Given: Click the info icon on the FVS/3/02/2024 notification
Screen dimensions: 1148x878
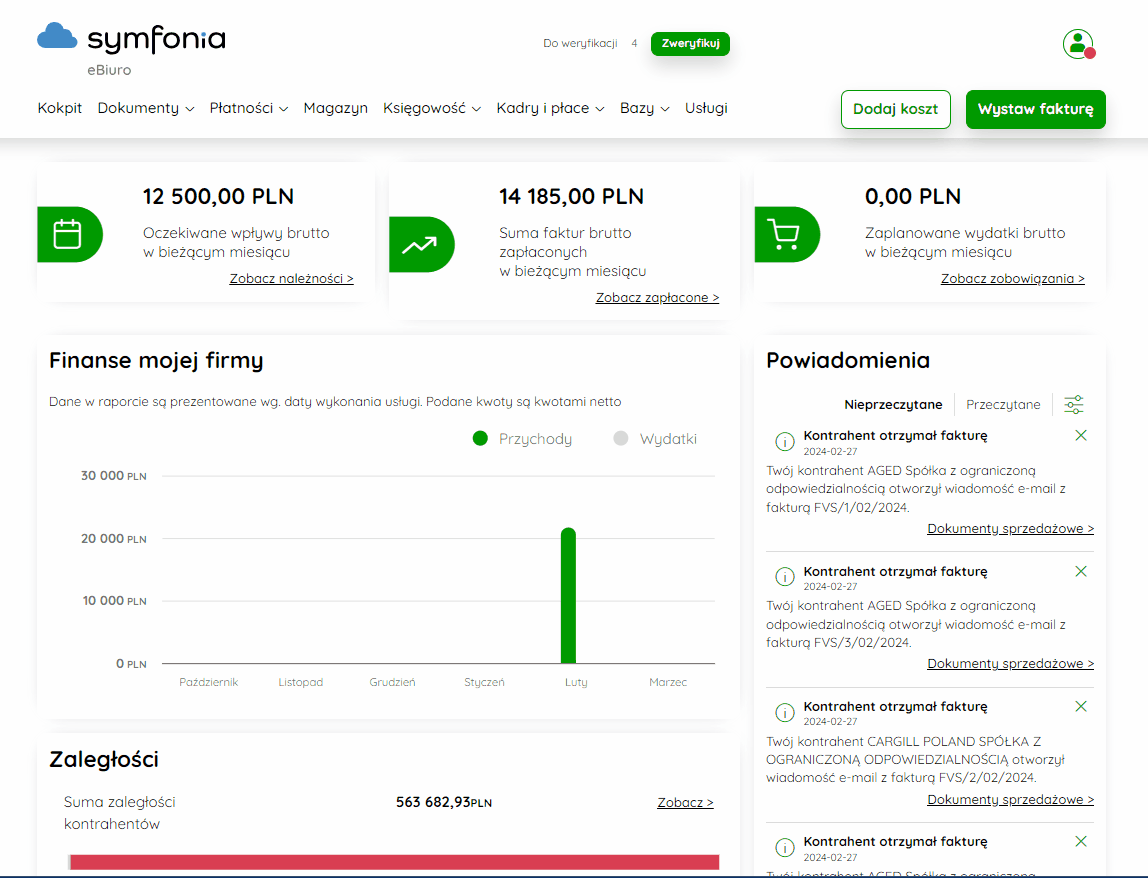Looking at the screenshot, I should (784, 577).
